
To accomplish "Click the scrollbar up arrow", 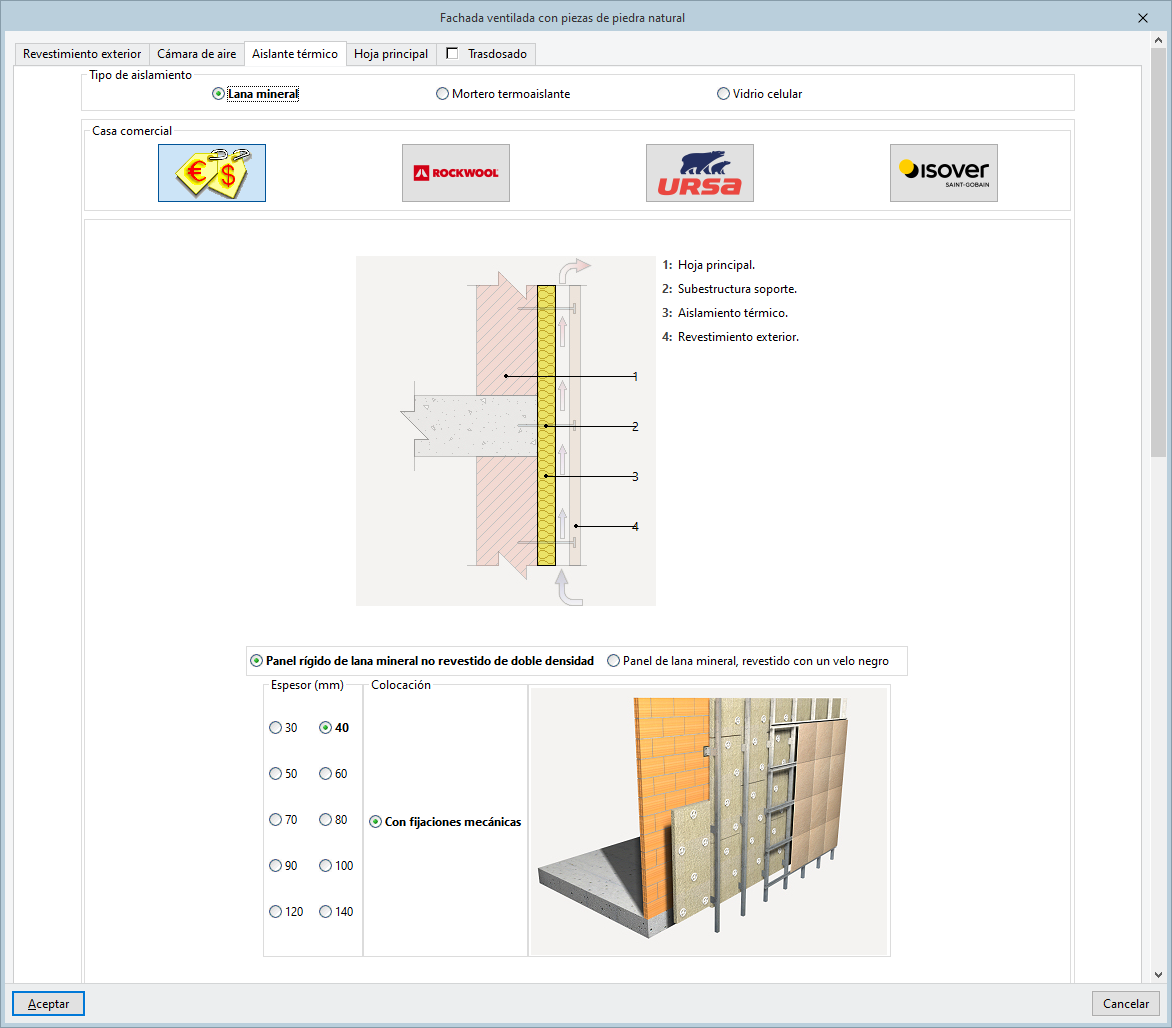I will [x=1158, y=40].
